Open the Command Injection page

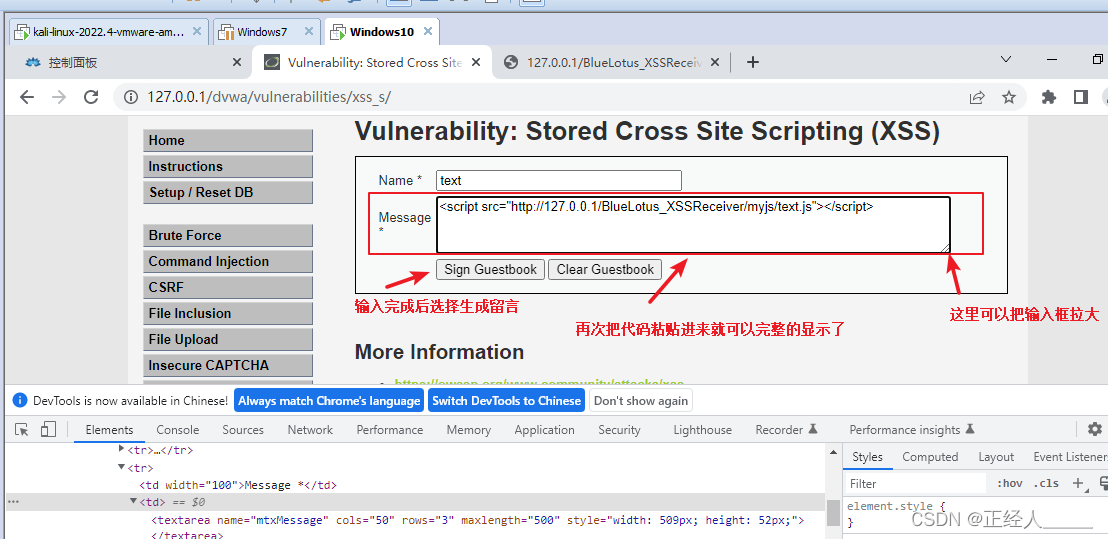coord(228,261)
